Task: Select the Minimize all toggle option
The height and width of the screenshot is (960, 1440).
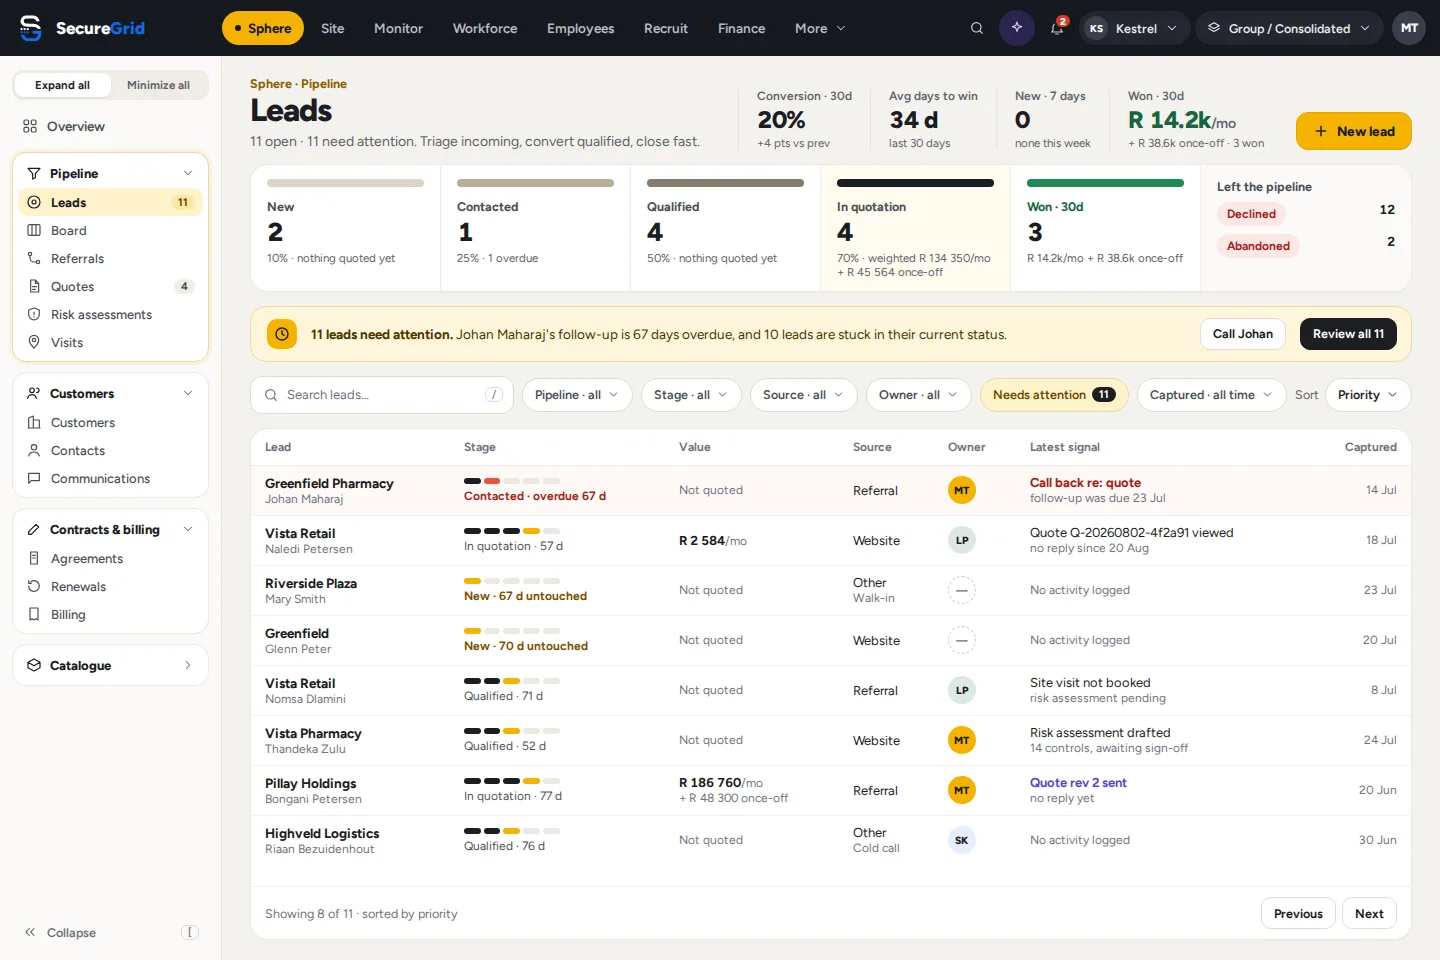Action: (x=158, y=85)
